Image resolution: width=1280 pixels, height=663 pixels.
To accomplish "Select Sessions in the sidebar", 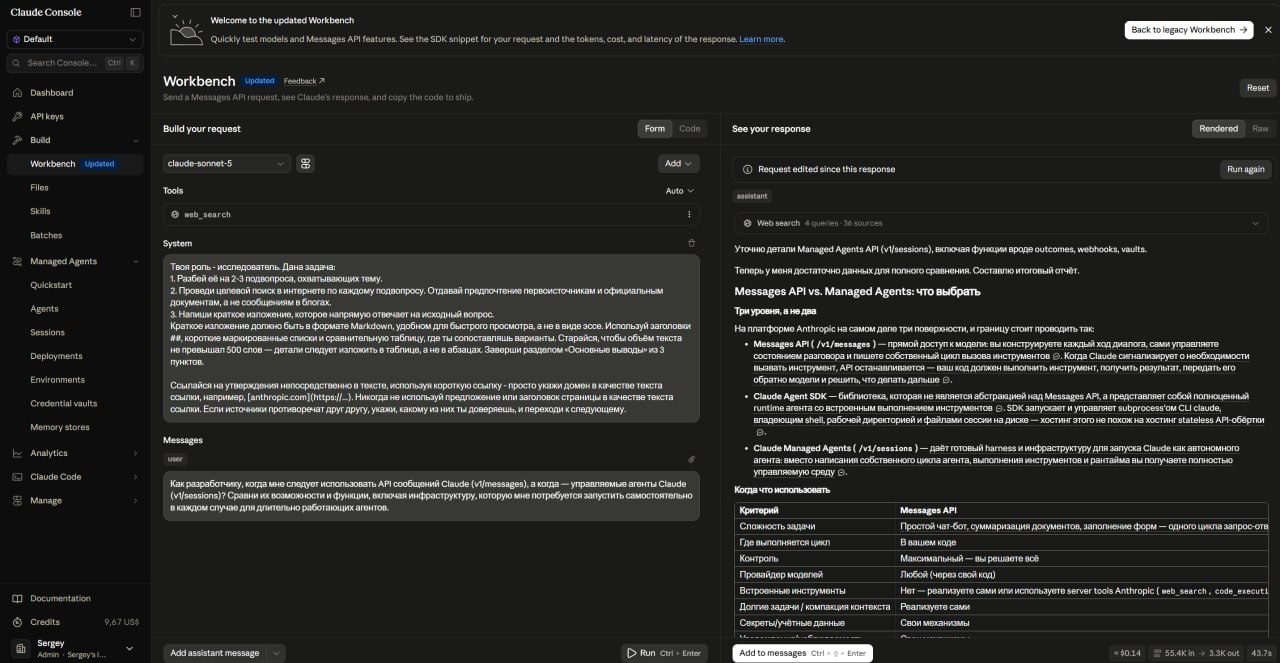I will 47,333.
